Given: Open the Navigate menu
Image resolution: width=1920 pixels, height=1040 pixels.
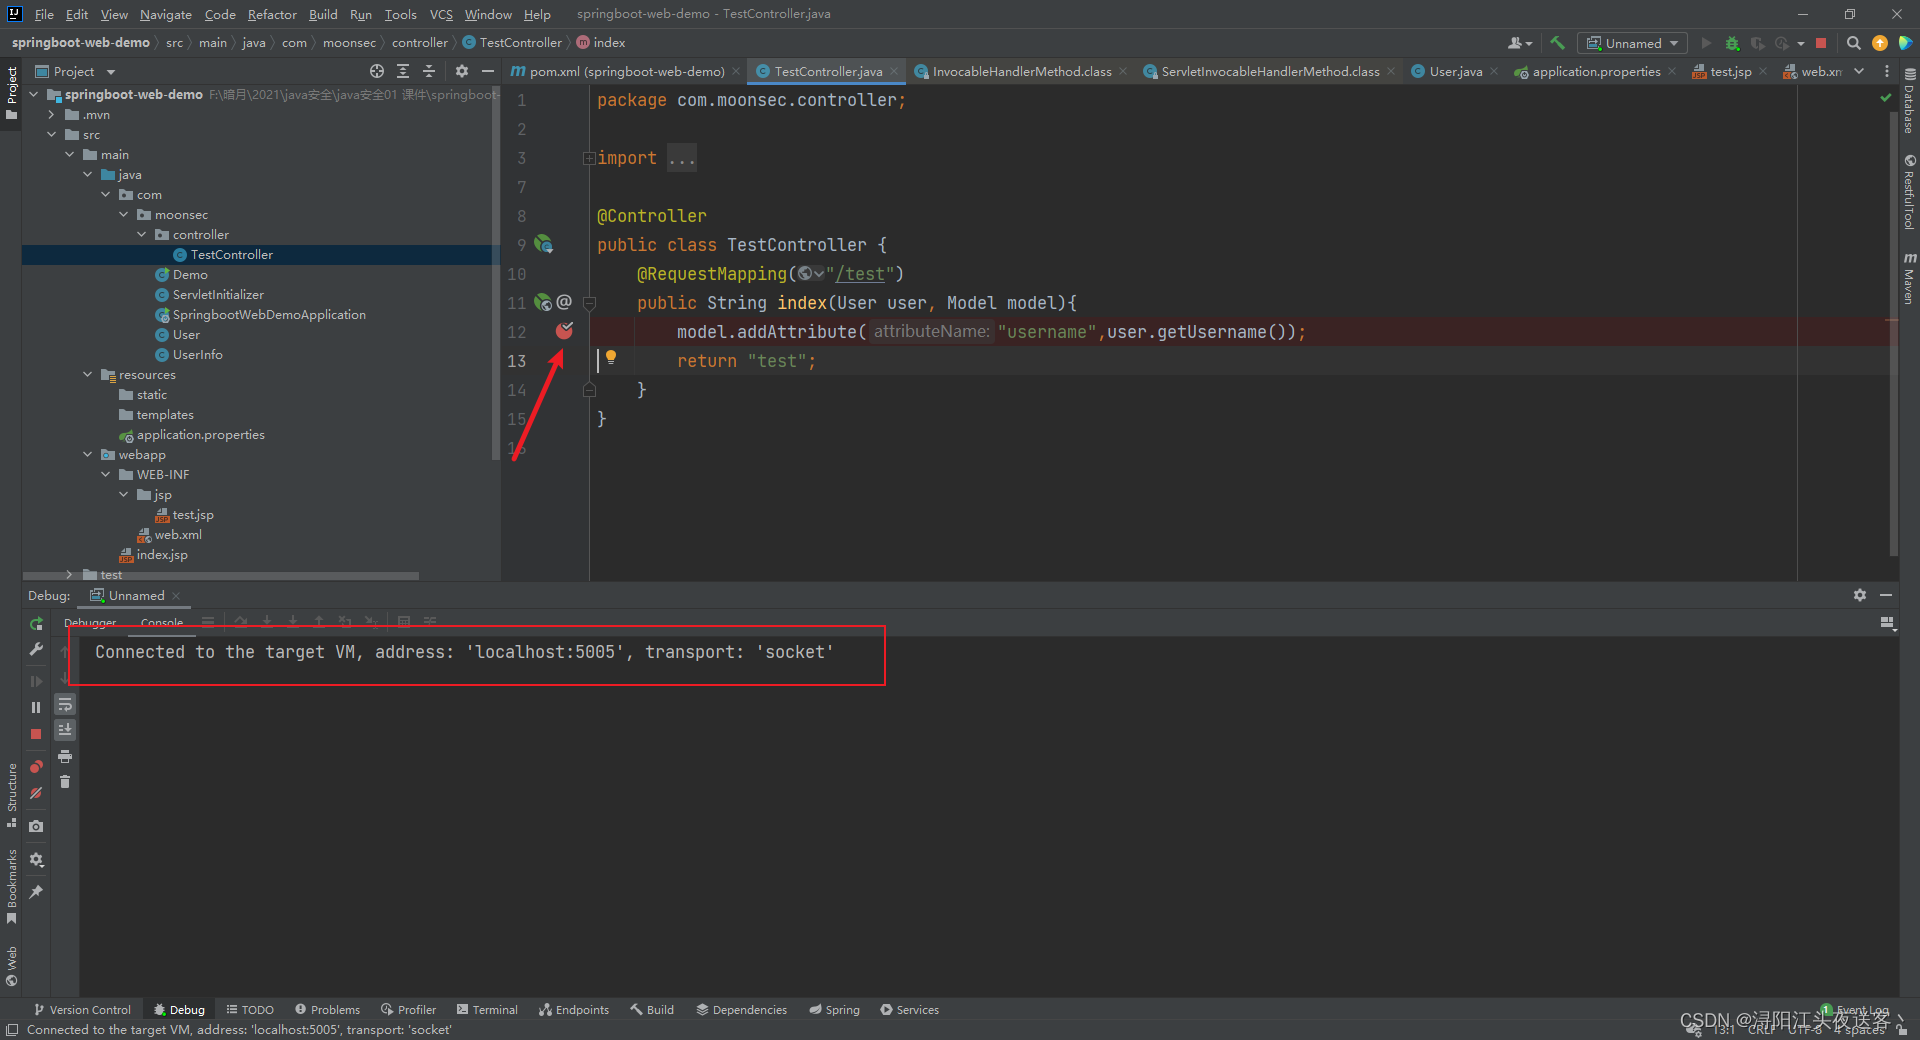Looking at the screenshot, I should [165, 14].
